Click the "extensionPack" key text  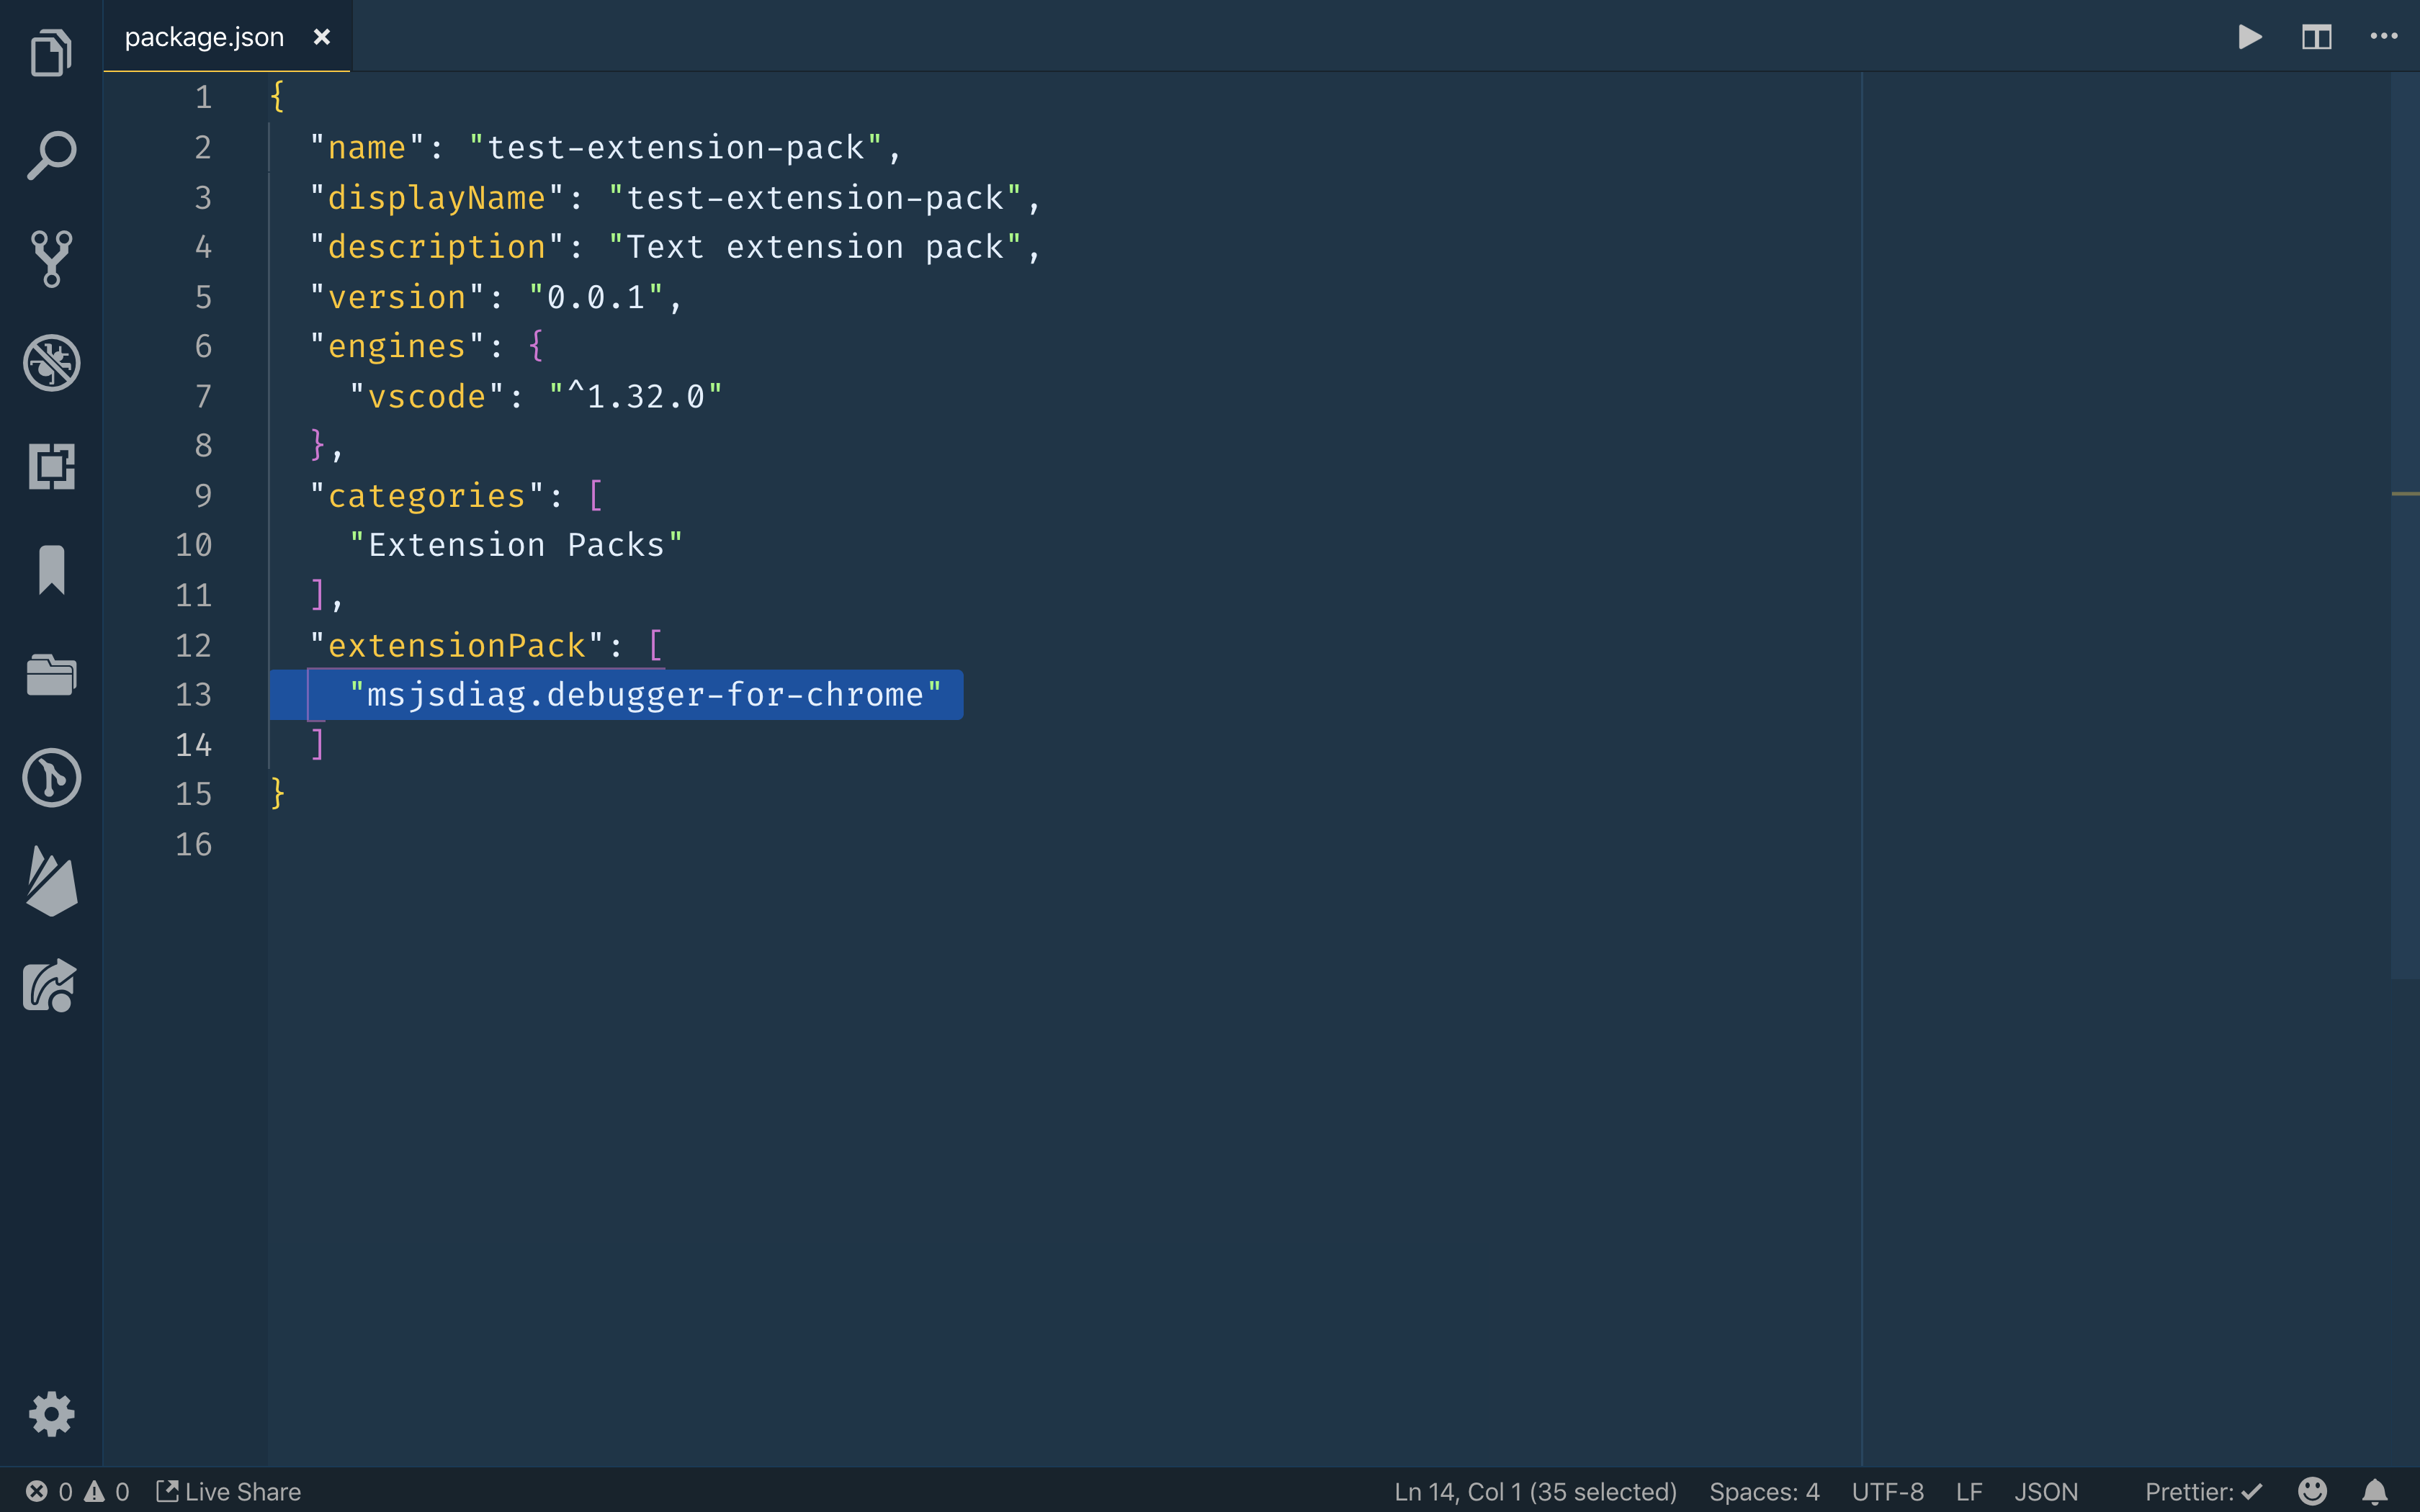(457, 646)
